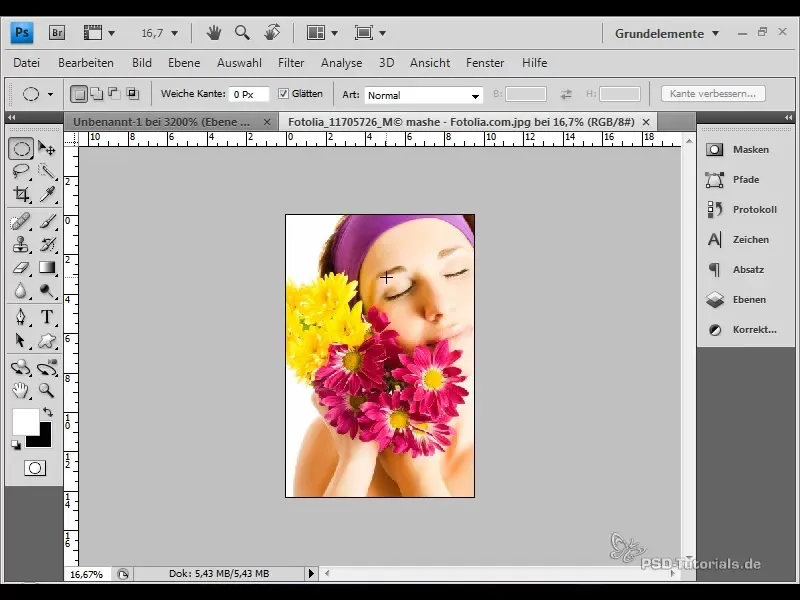This screenshot has width=800, height=600.
Task: Click the Kante verbessern button
Action: coord(713,94)
